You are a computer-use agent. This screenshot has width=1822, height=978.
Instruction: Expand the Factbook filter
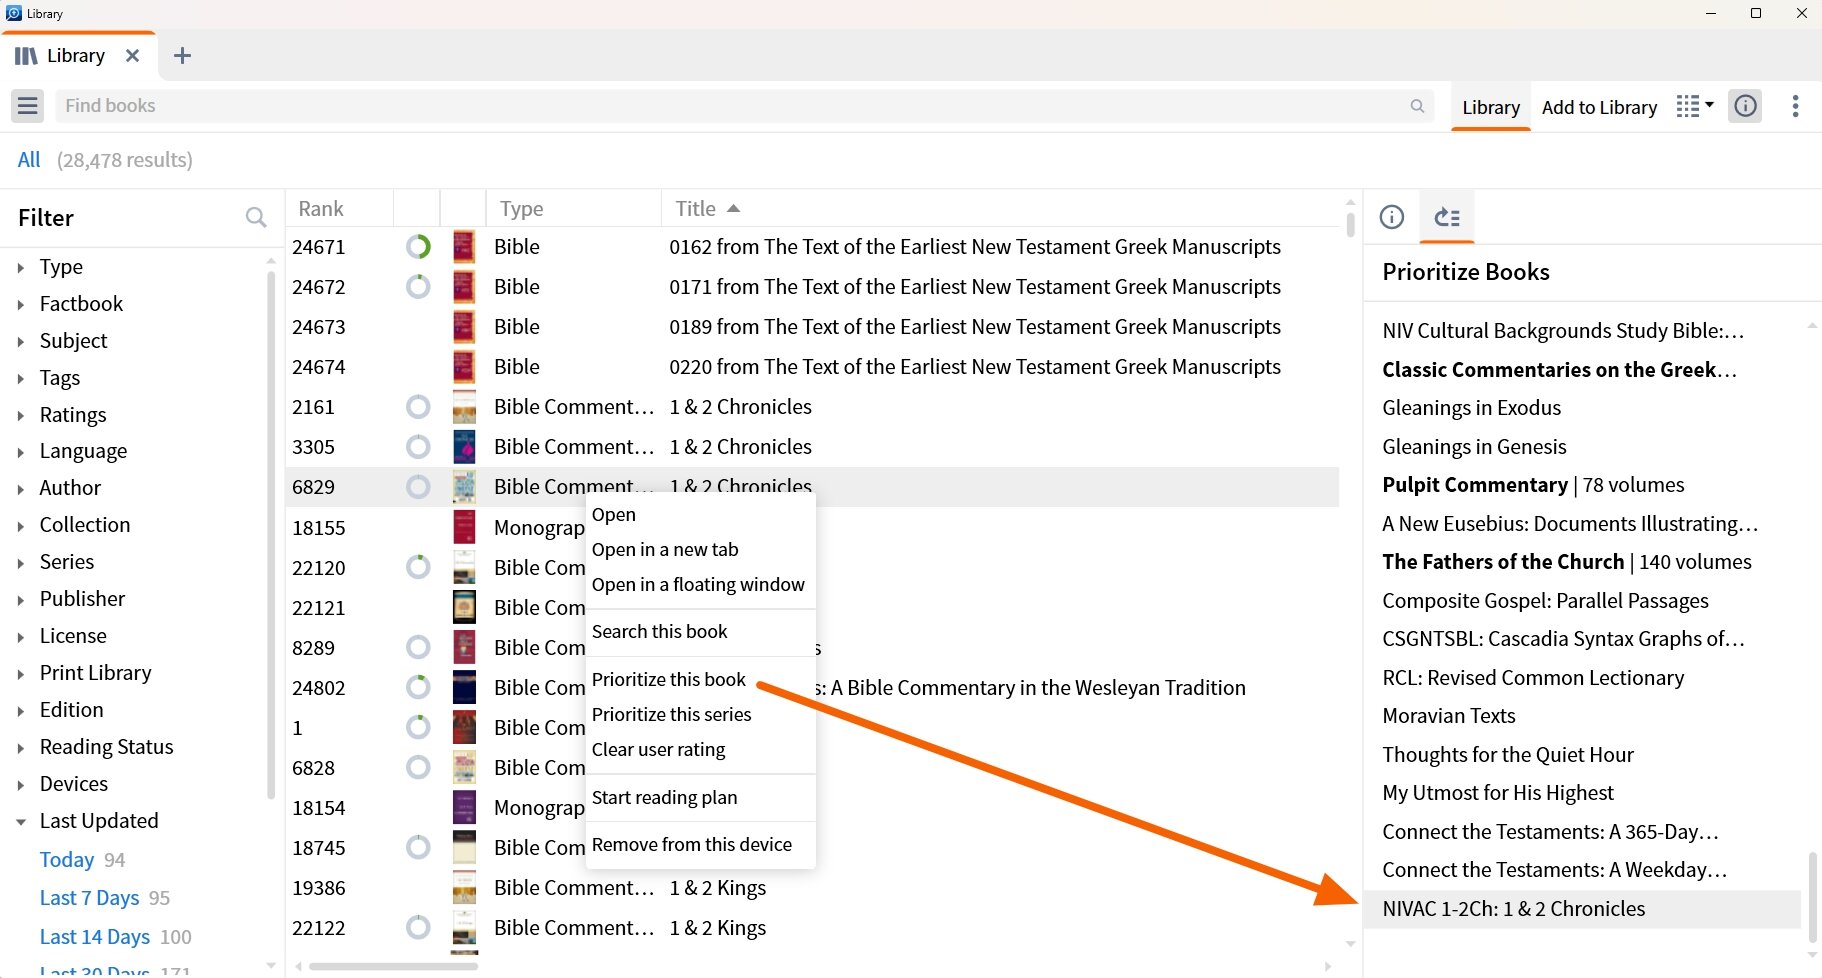pos(20,304)
